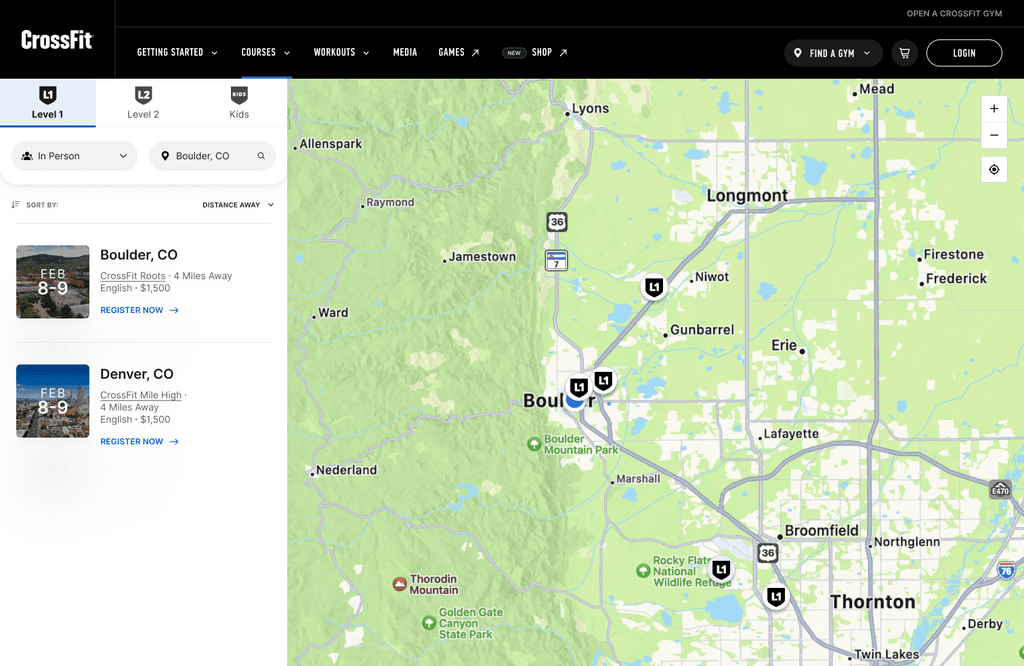
Task: Click the Boulder, CO course title
Action: point(138,255)
